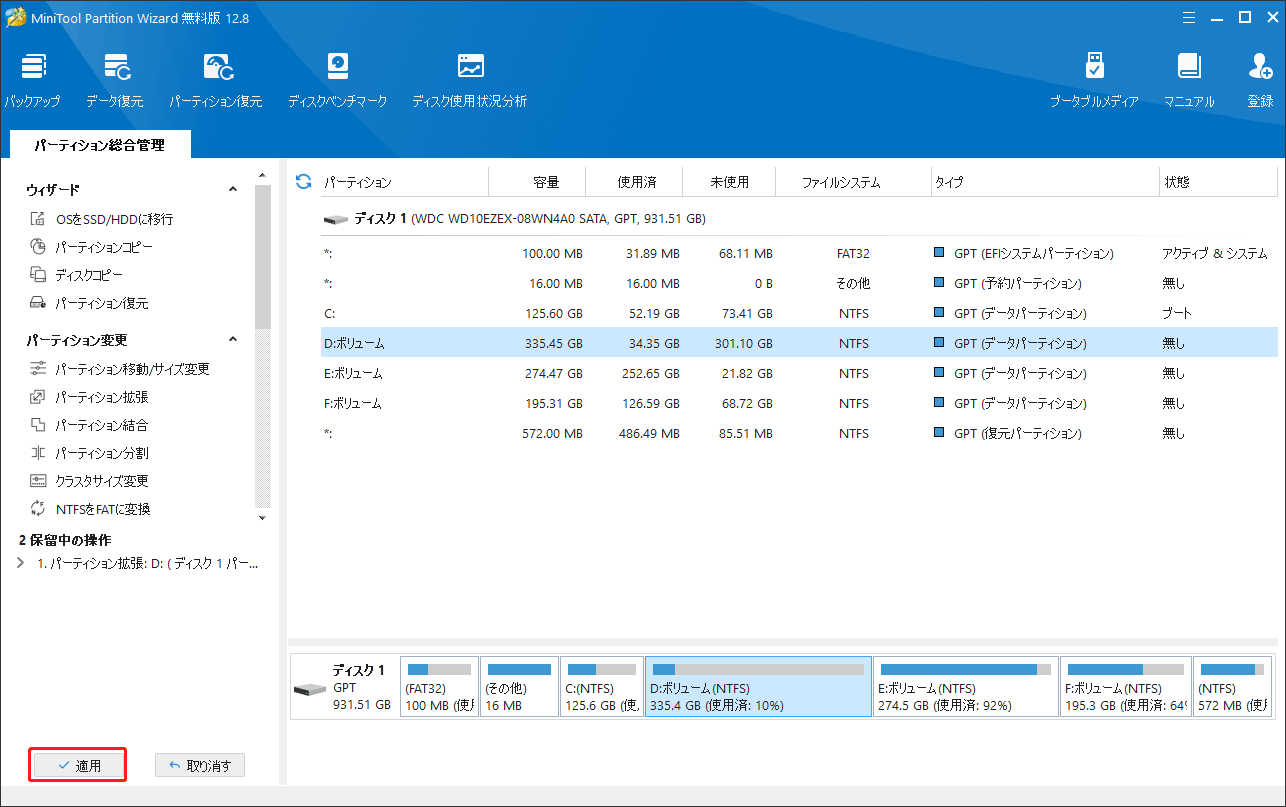Select E:ボリューム(NTFS) block in disk map
Screen dimensions: 1286x807
(965, 687)
